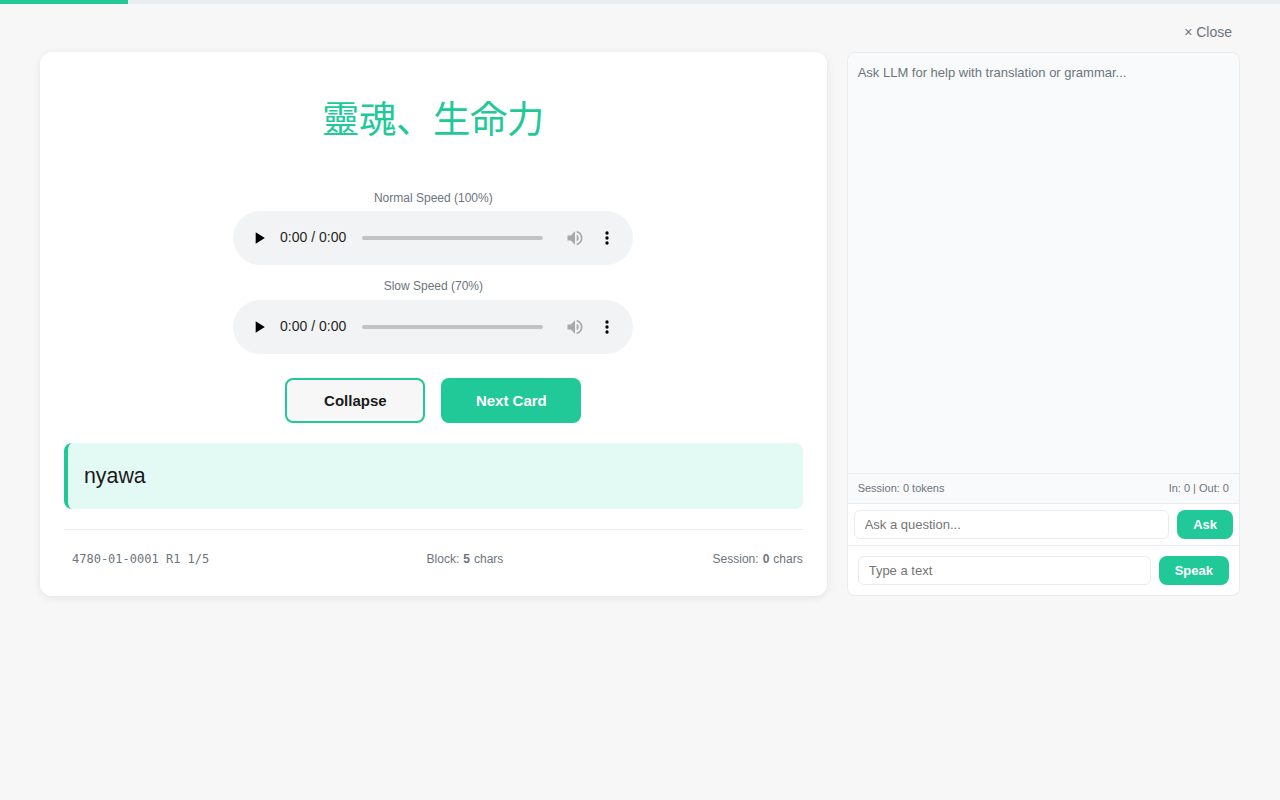Click the Chinese heading 靈魂、生命力

click(x=433, y=119)
